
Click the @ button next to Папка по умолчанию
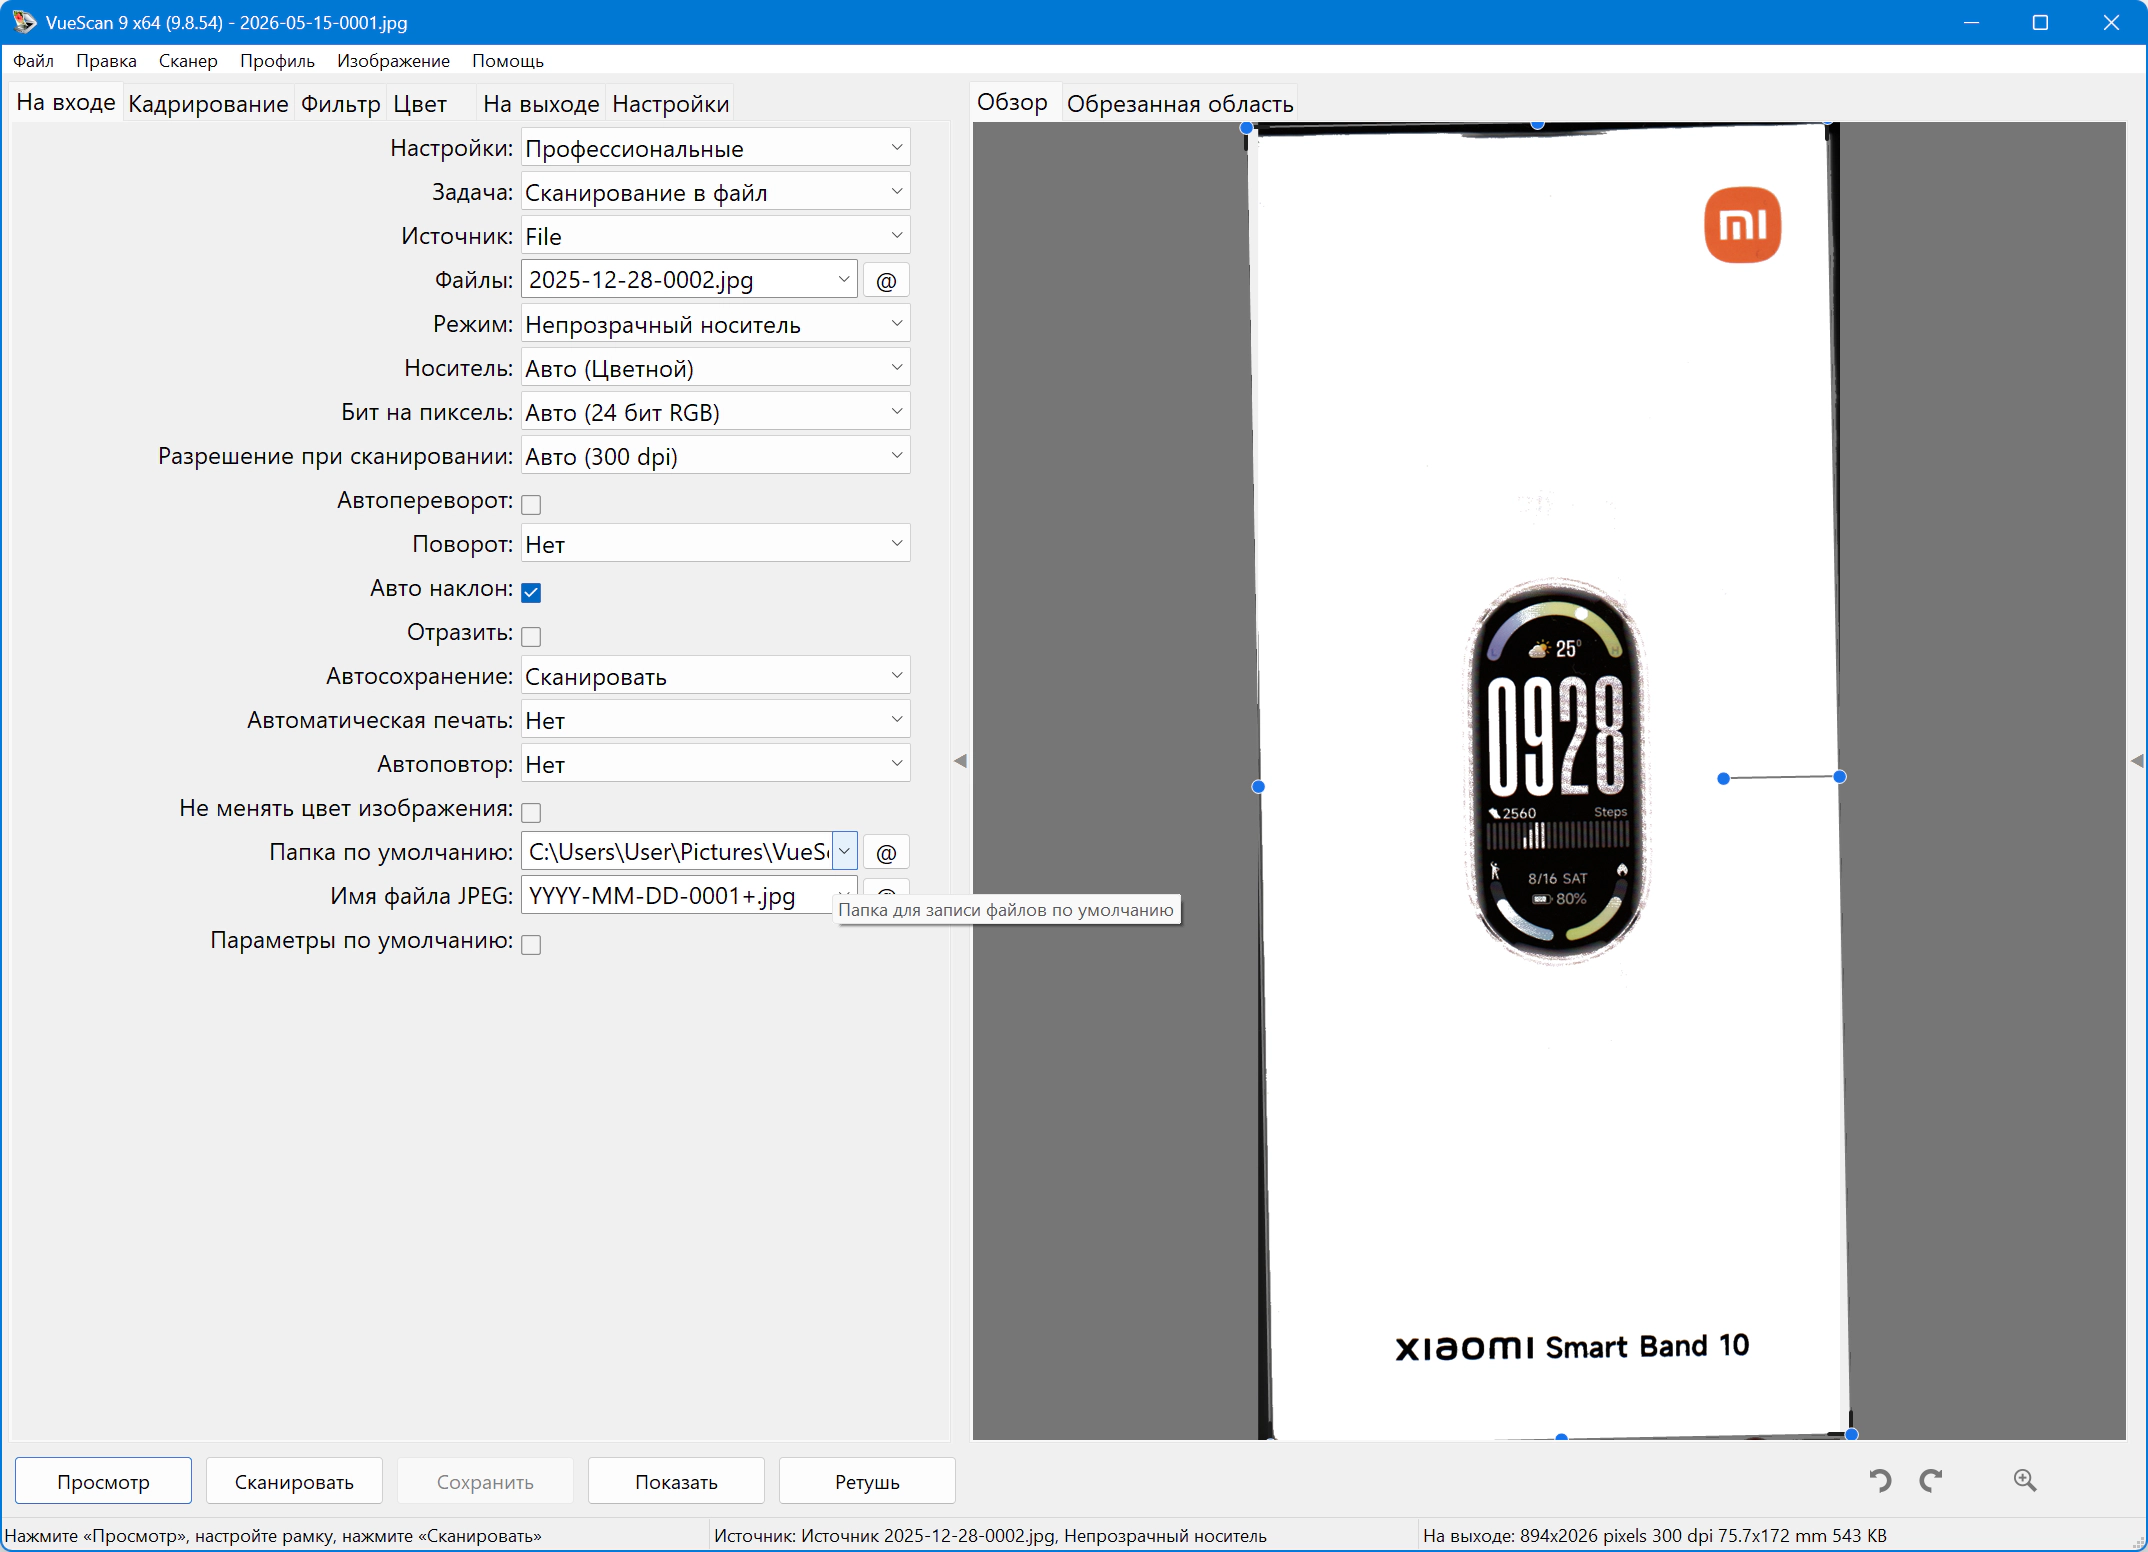coord(886,852)
